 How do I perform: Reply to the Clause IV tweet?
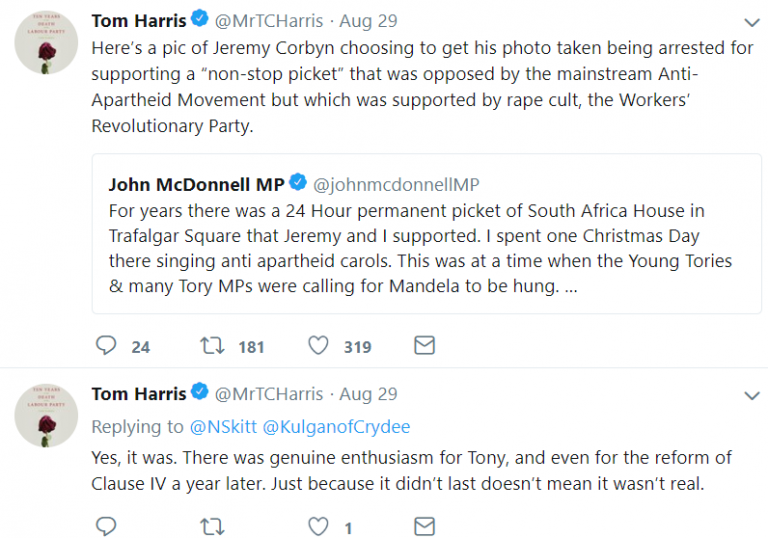point(107,526)
